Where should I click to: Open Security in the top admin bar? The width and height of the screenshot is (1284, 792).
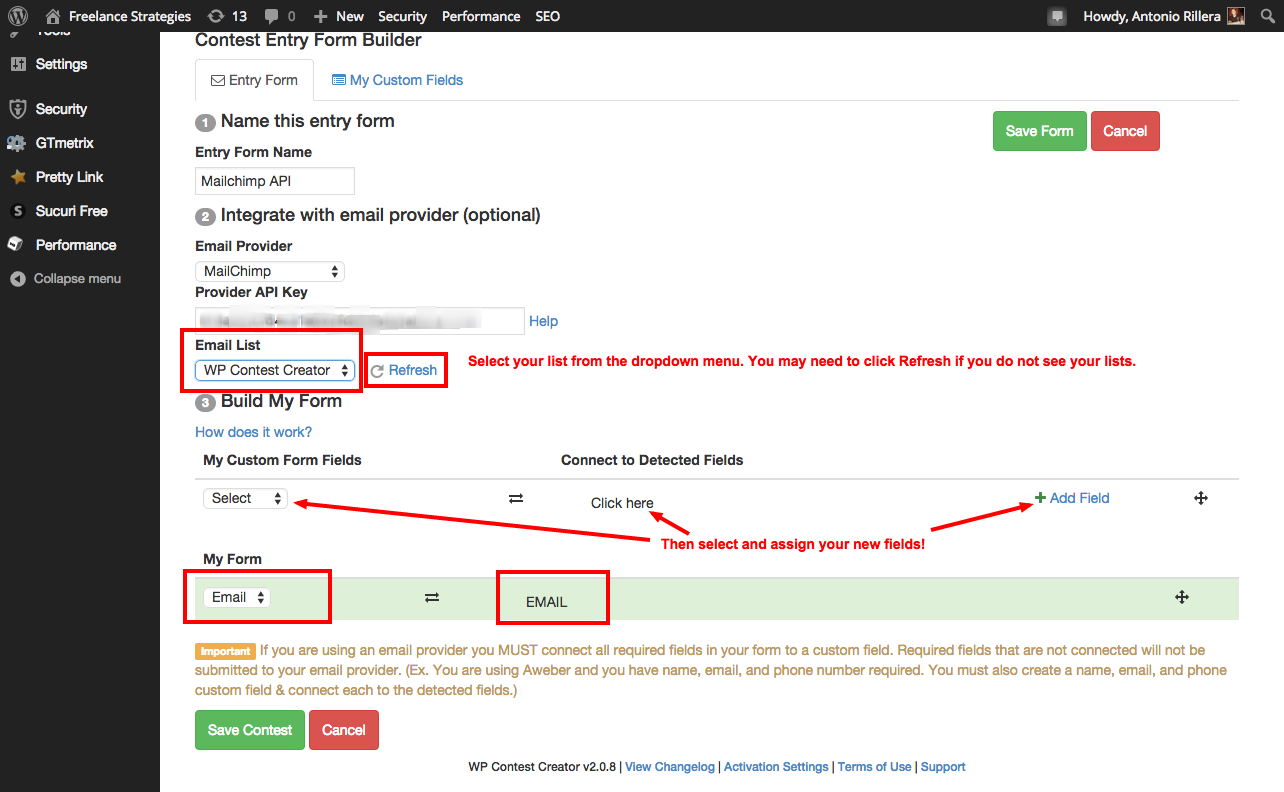(x=402, y=16)
